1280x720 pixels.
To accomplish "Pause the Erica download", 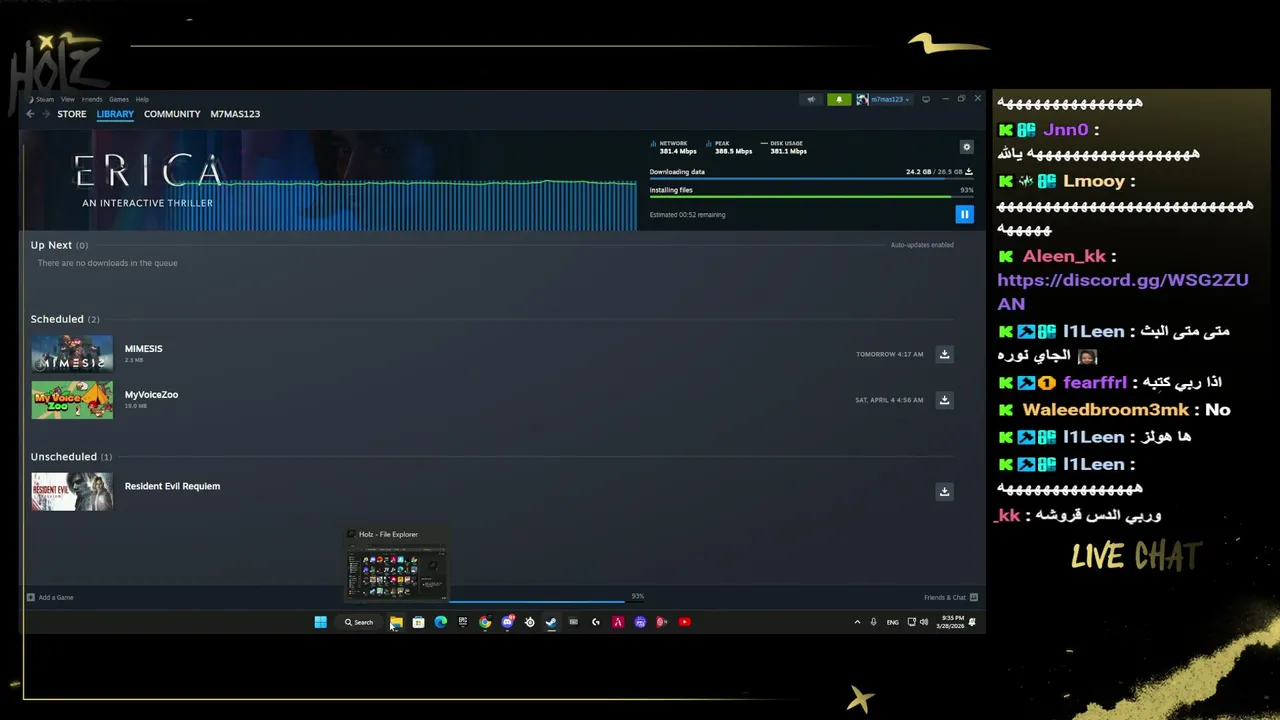I will point(964,214).
